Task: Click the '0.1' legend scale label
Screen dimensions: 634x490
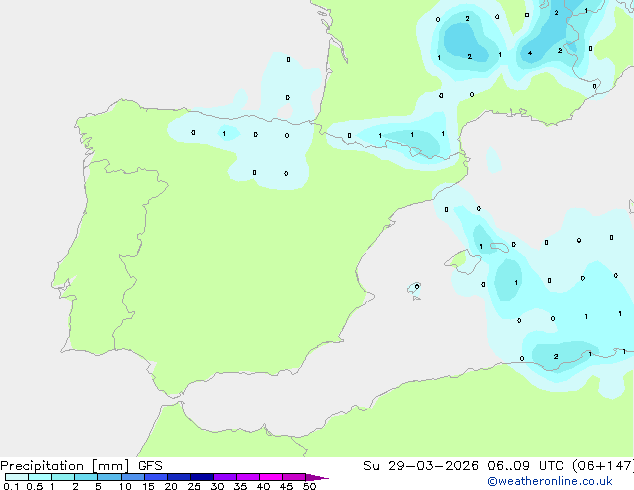Action: click(x=11, y=486)
